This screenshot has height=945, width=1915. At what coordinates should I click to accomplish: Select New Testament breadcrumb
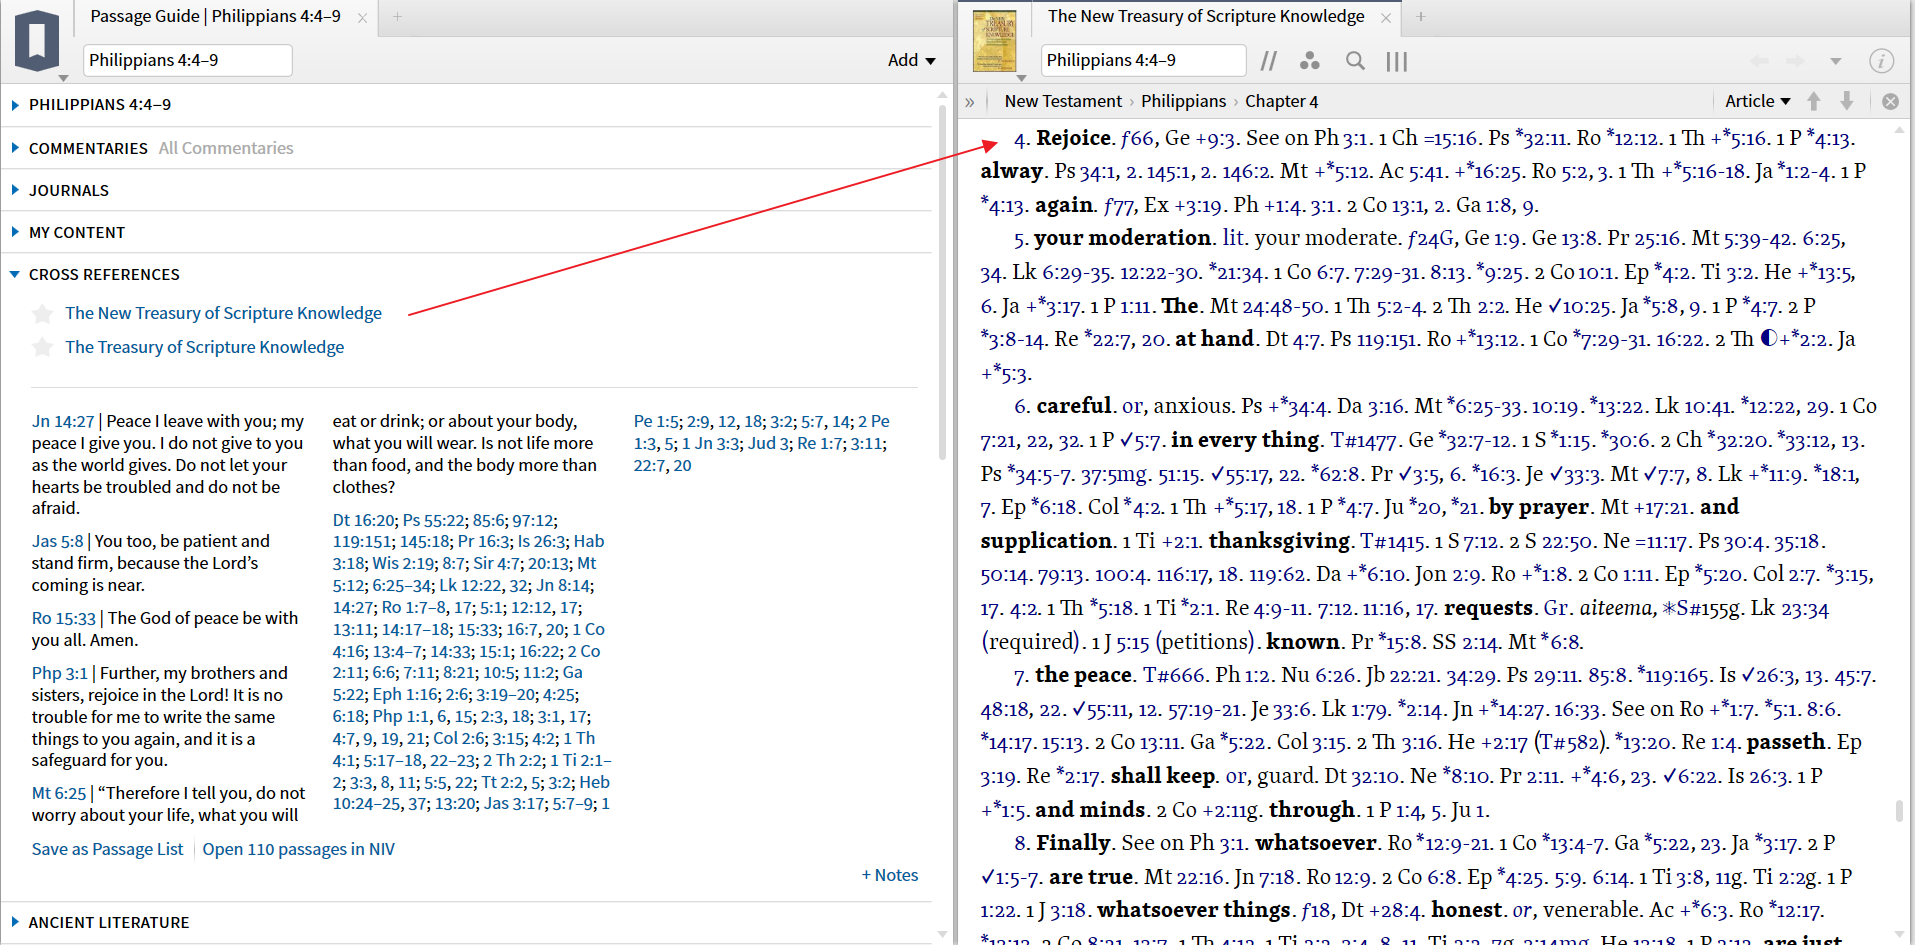coord(1063,101)
